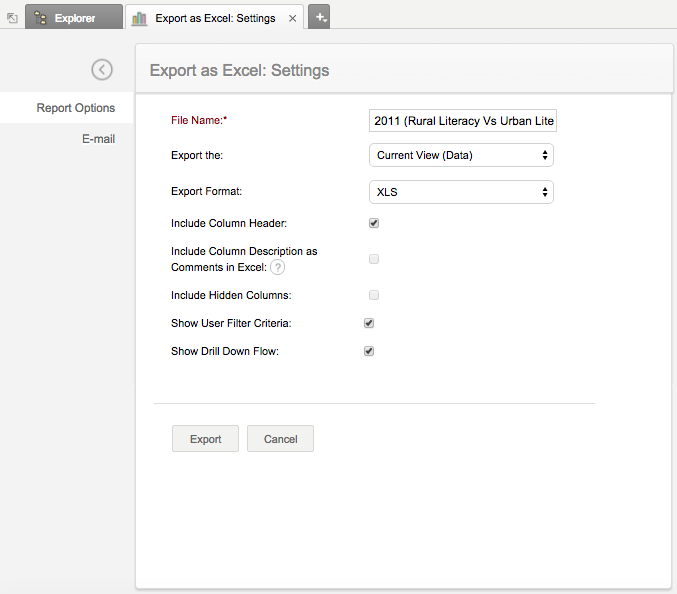Open help for Column Description option

[x=278, y=267]
